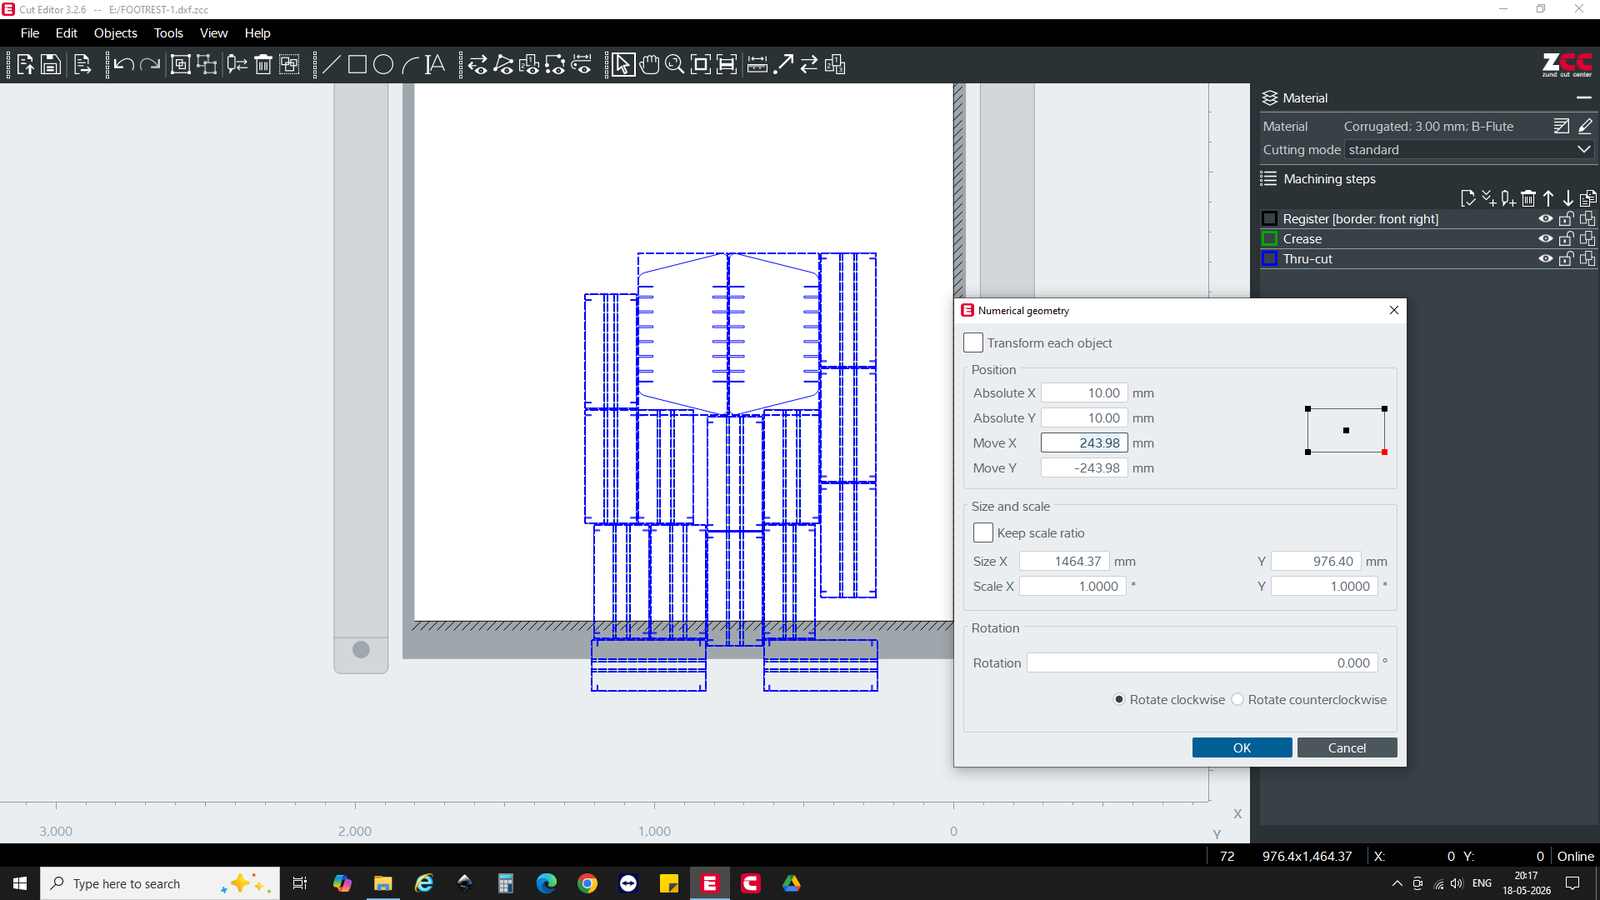This screenshot has height=900, width=1600.
Task: Click the blue Thru-cut color swatch
Action: tap(1269, 259)
